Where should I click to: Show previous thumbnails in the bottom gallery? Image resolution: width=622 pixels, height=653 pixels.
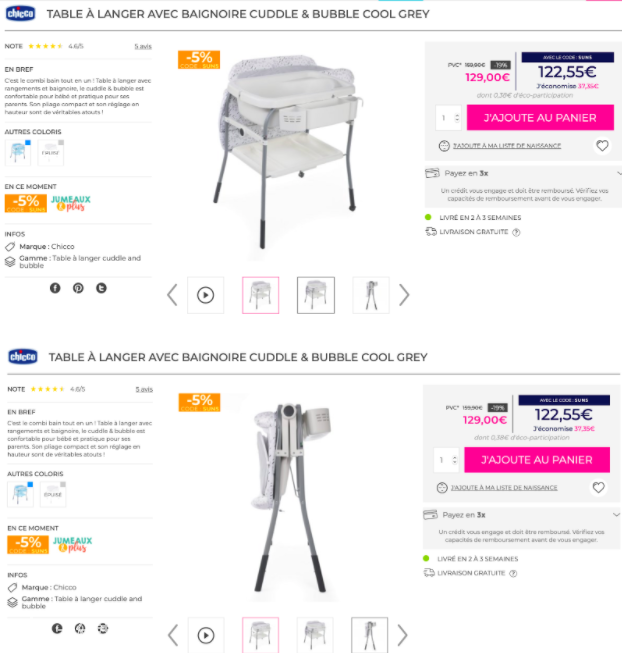pyautogui.click(x=173, y=635)
